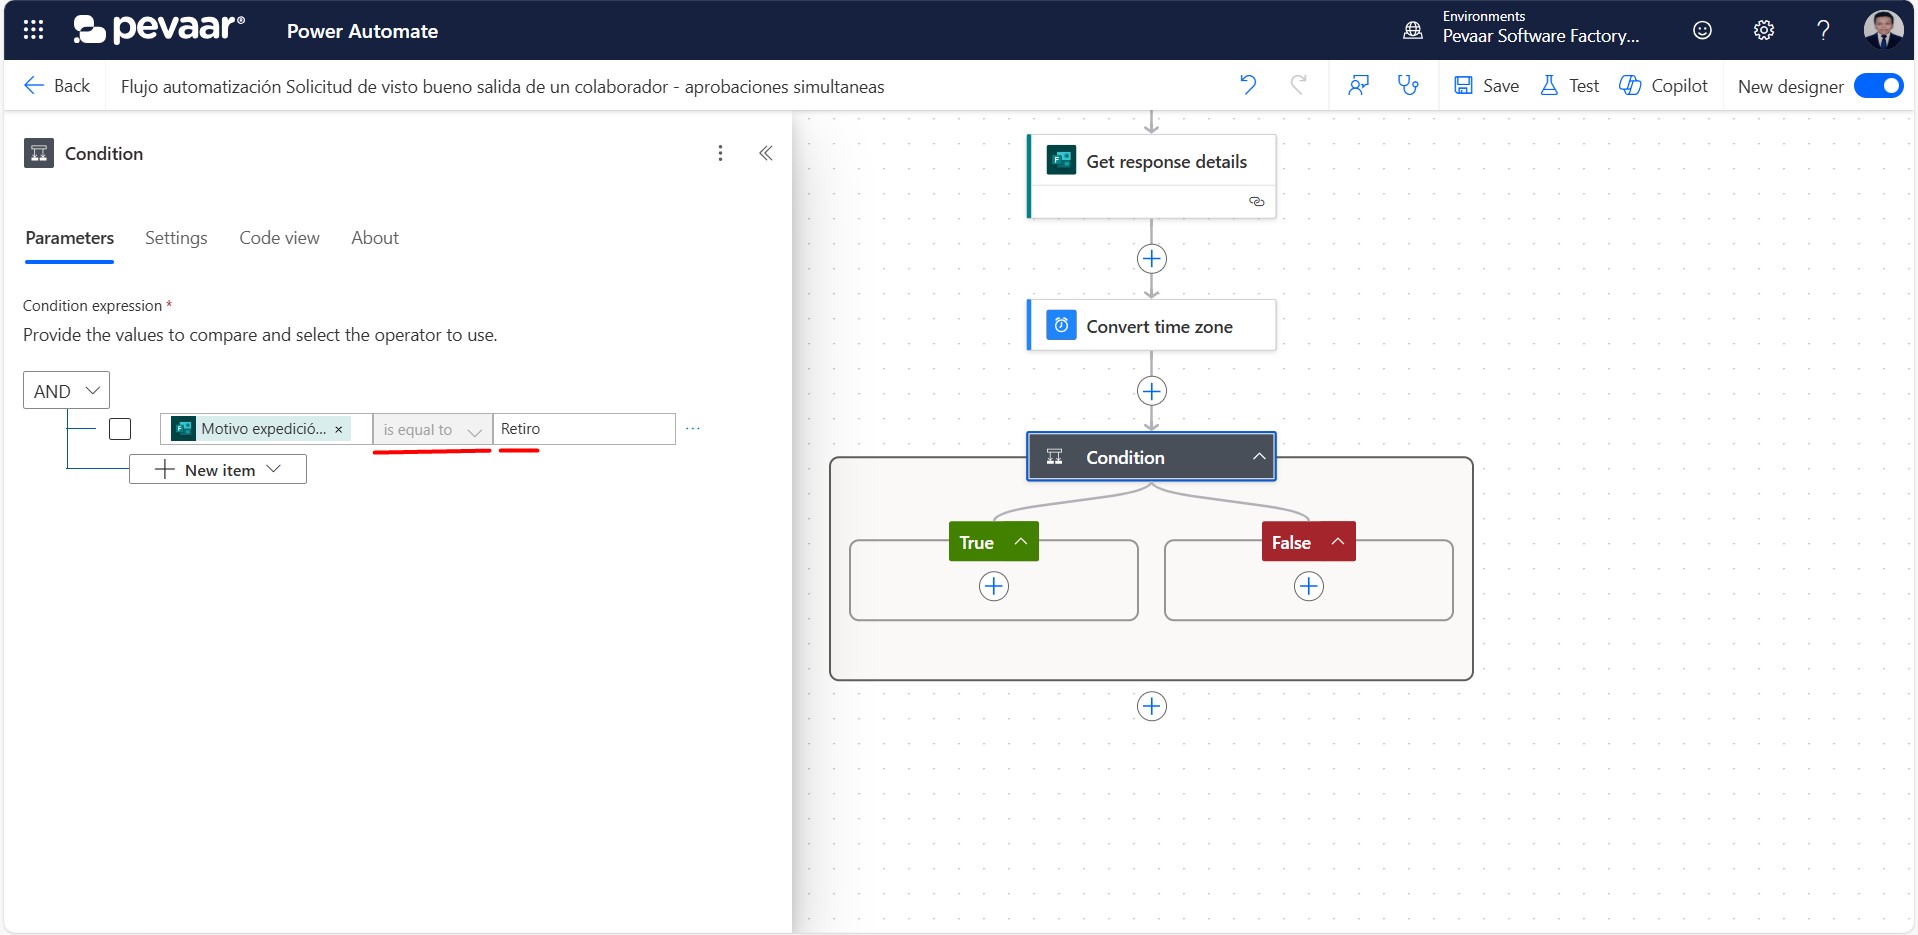Click the feedback person icon in toolbar
Image resolution: width=1918 pixels, height=935 pixels.
[1358, 85]
